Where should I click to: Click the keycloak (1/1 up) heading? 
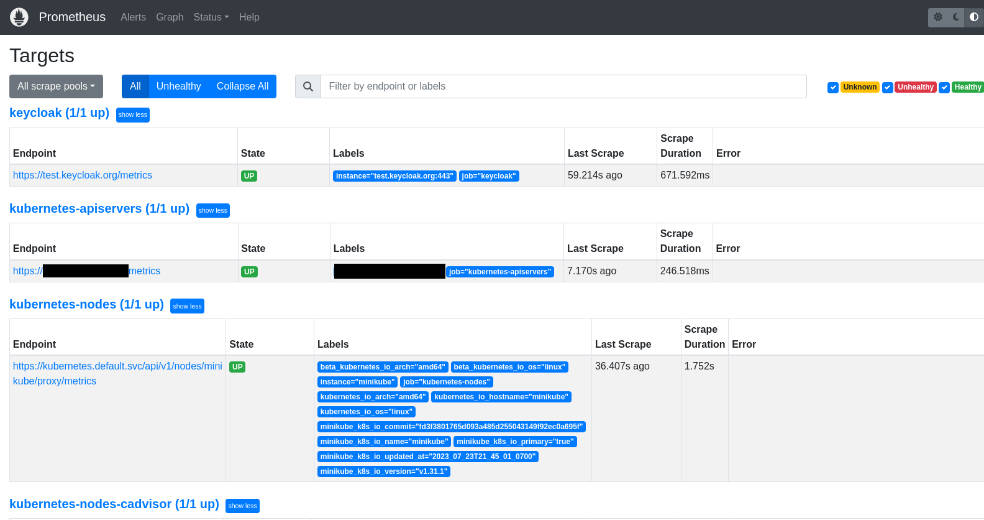point(59,113)
